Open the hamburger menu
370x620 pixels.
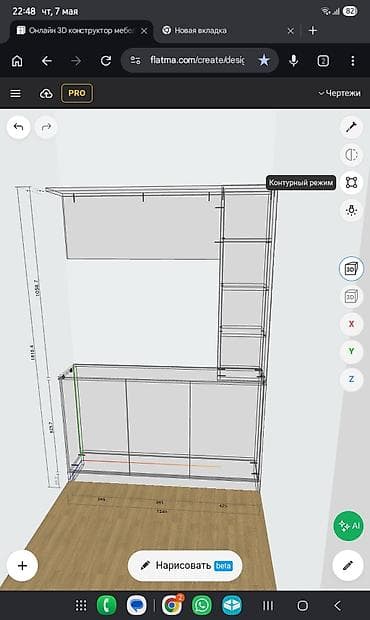(15, 93)
